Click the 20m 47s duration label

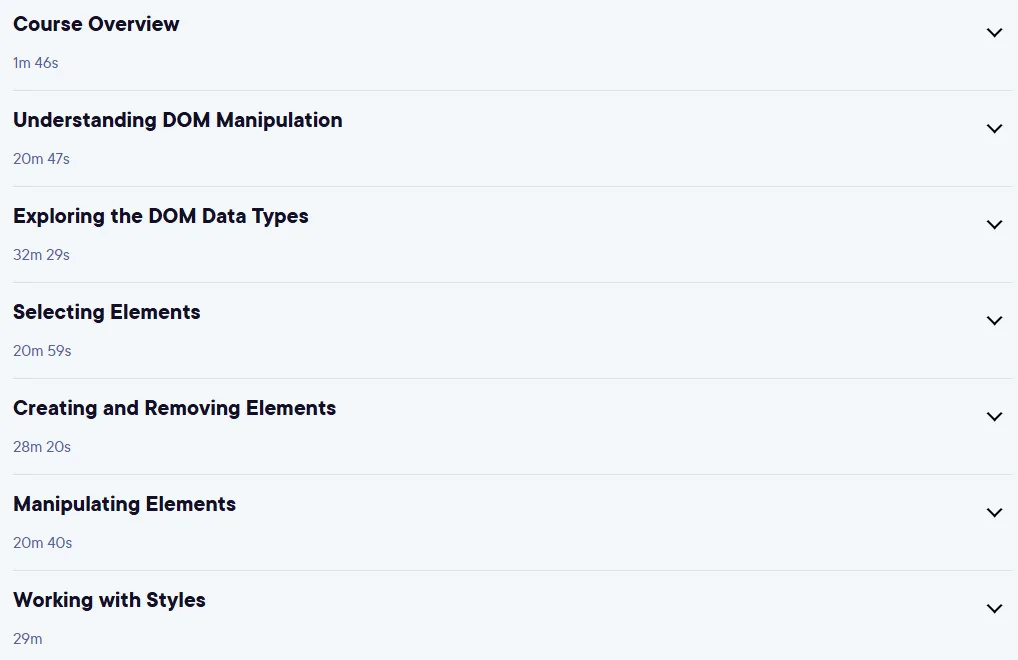coord(42,159)
